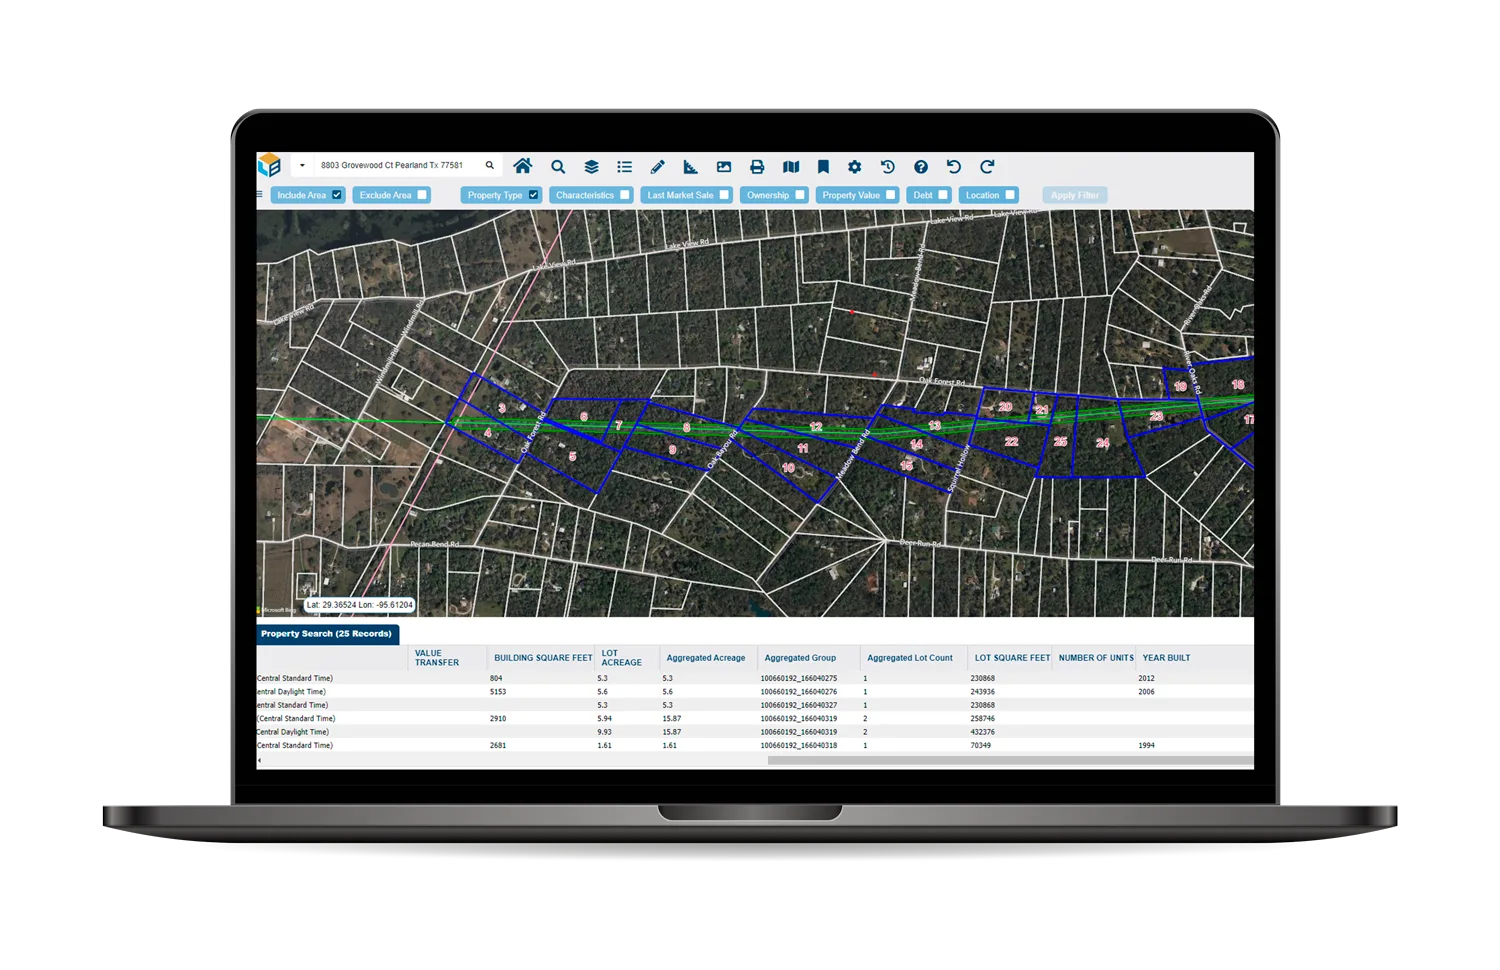The height and width of the screenshot is (970, 1500).
Task: Open settings gear icon
Action: pos(854,167)
